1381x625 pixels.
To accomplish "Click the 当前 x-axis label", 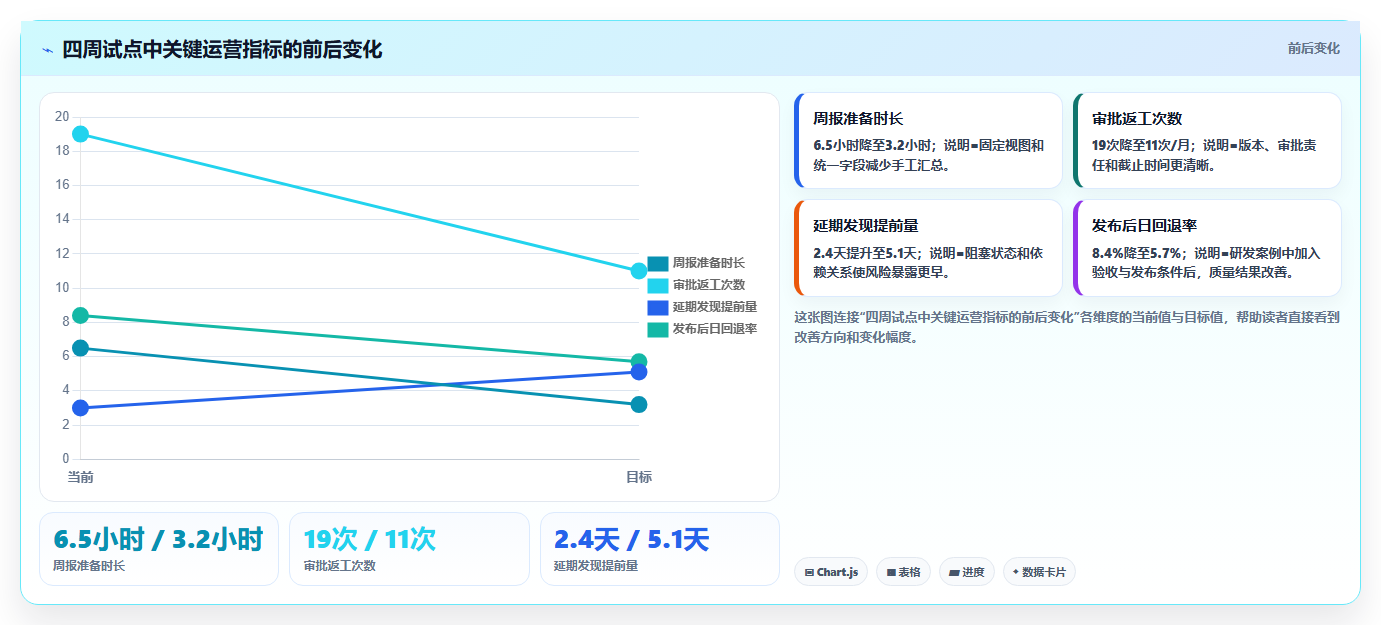I will pos(81,477).
